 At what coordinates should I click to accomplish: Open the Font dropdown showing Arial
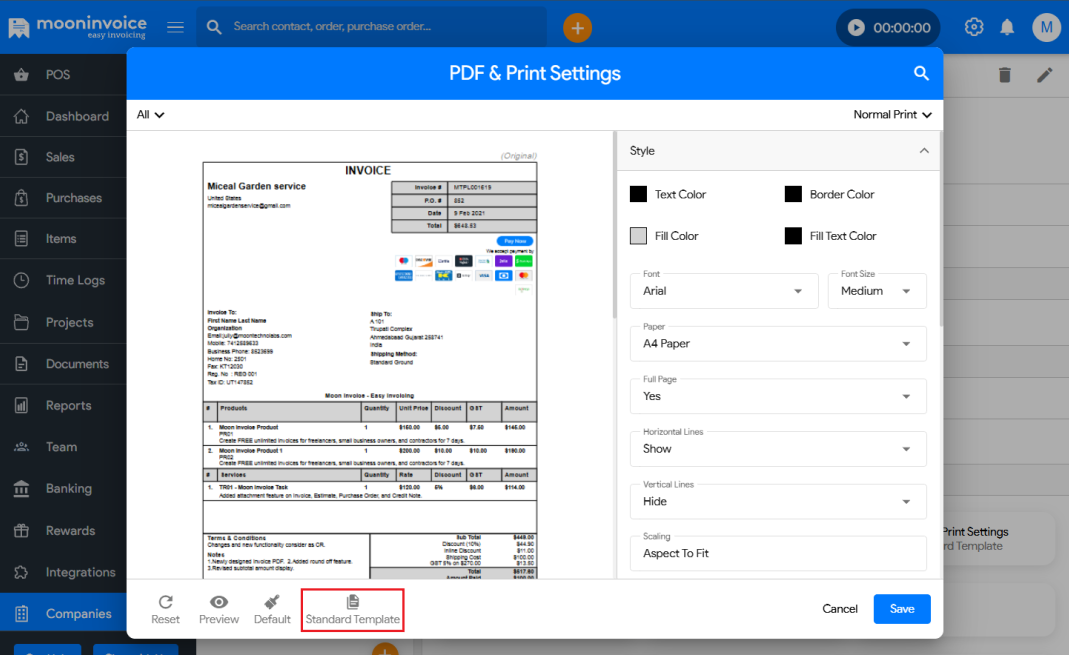pos(724,291)
